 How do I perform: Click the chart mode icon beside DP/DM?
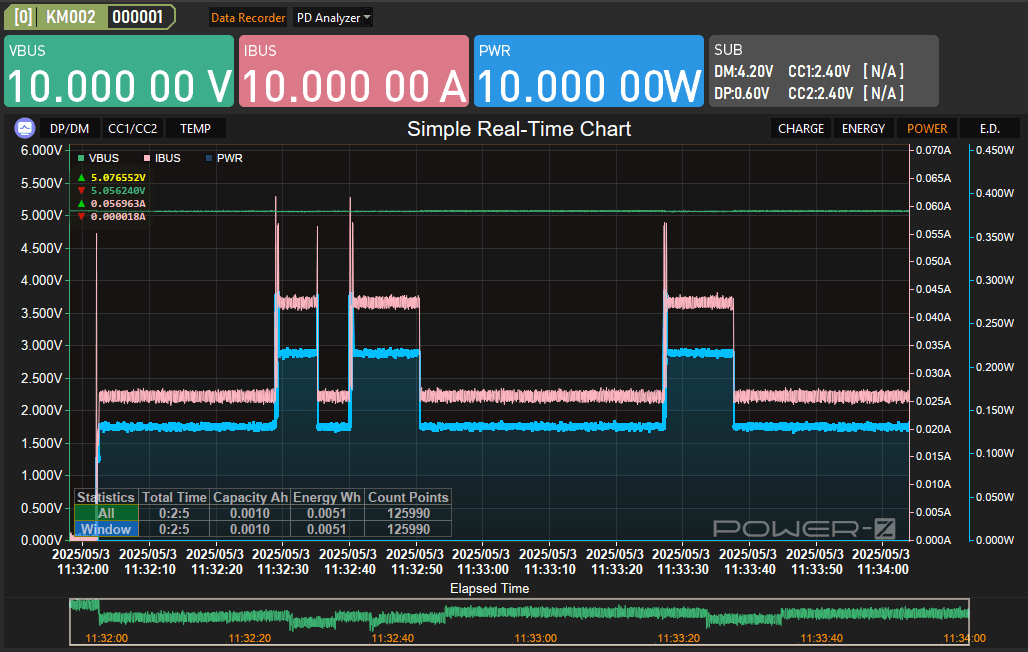(25, 128)
